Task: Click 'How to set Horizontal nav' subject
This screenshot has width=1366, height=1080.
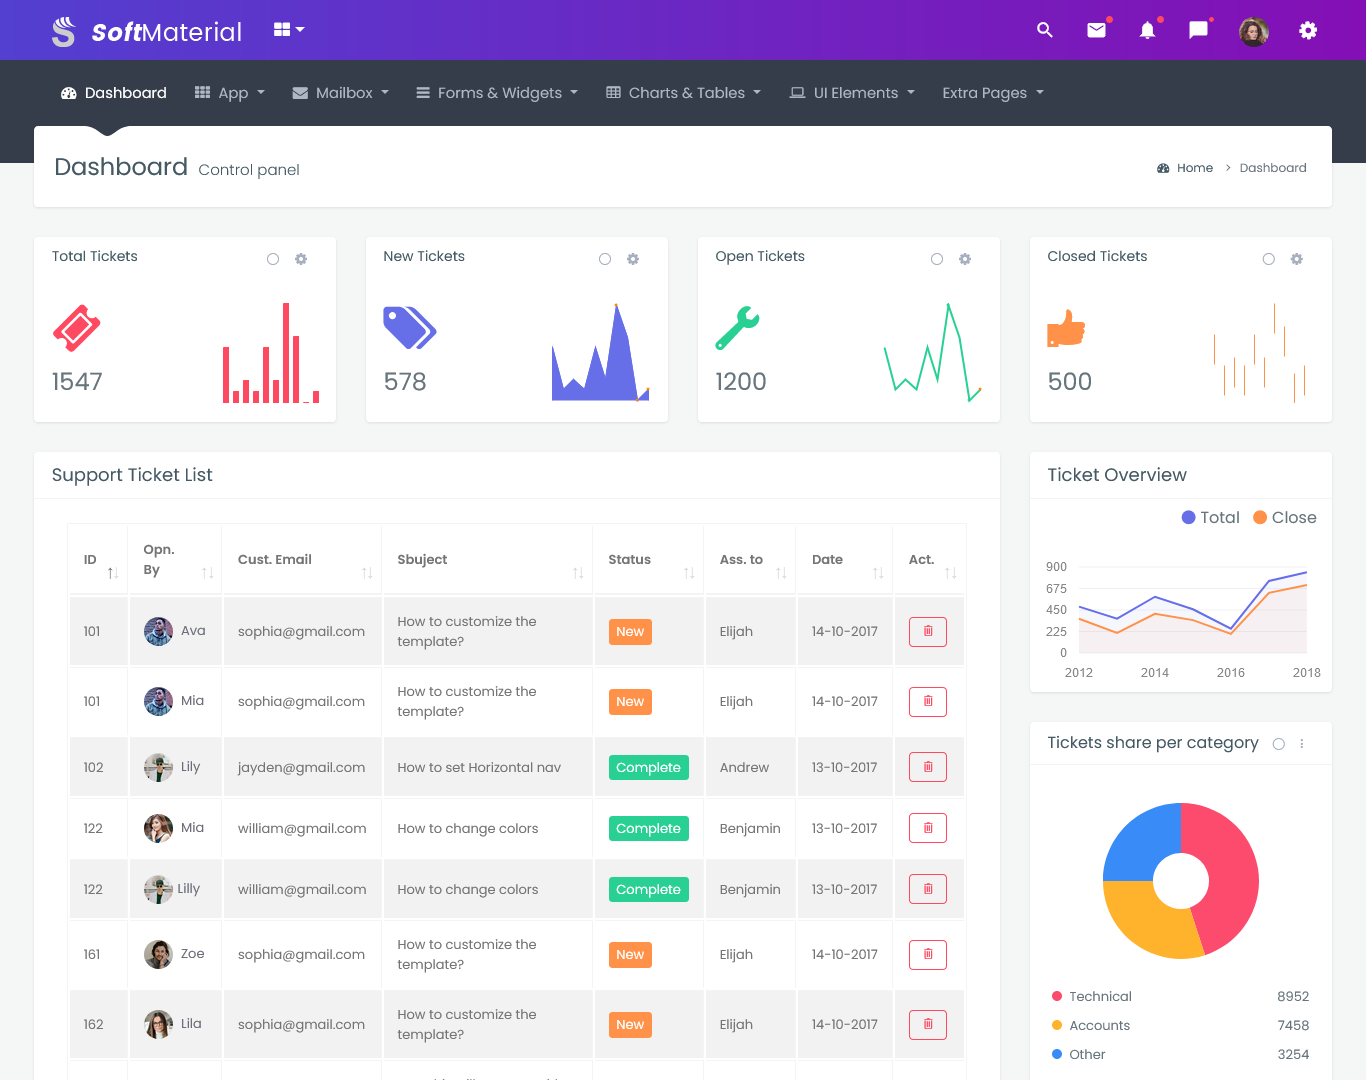Action: 479,768
